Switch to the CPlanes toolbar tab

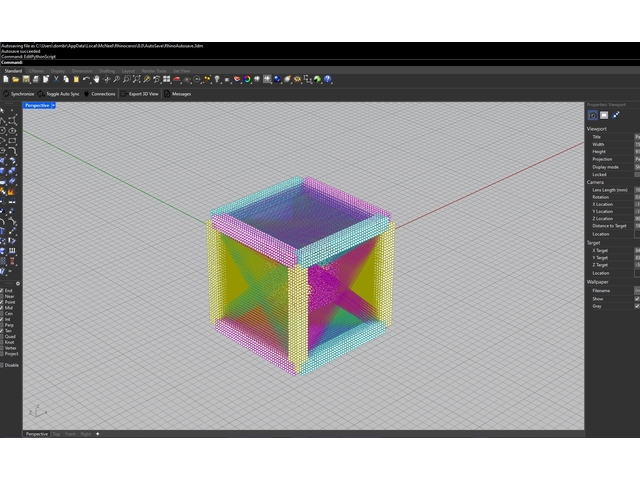click(36, 71)
